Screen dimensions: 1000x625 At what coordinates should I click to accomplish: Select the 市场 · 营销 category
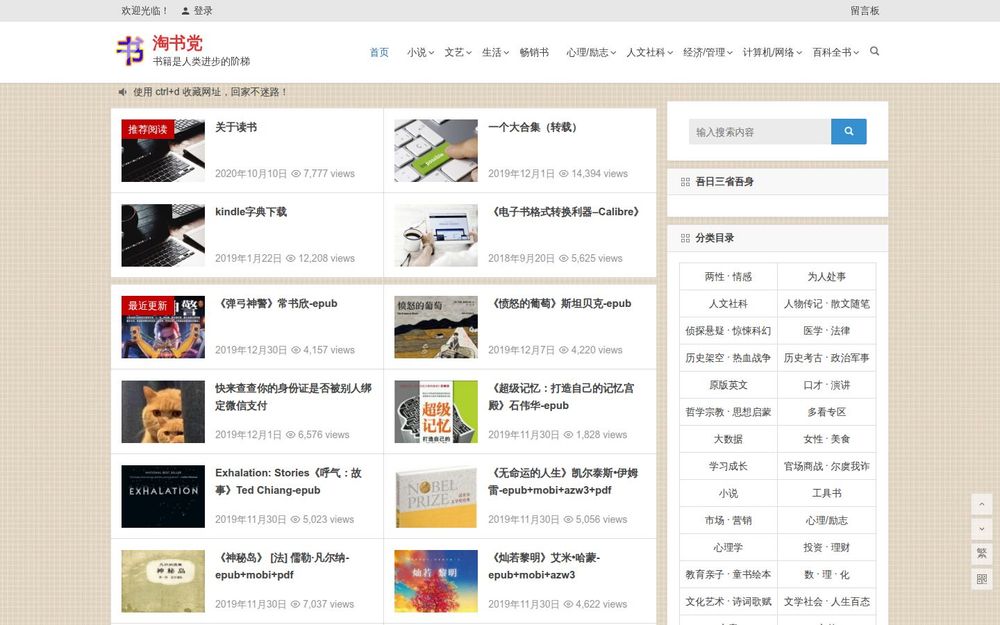tap(728, 520)
